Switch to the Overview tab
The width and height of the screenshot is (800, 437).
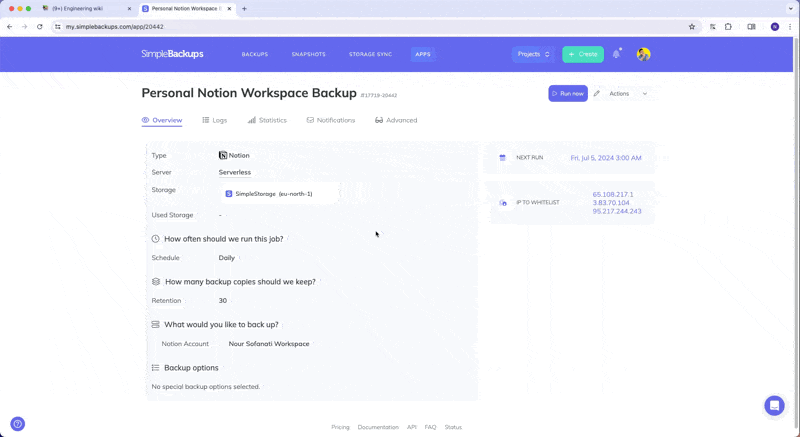(x=162, y=120)
